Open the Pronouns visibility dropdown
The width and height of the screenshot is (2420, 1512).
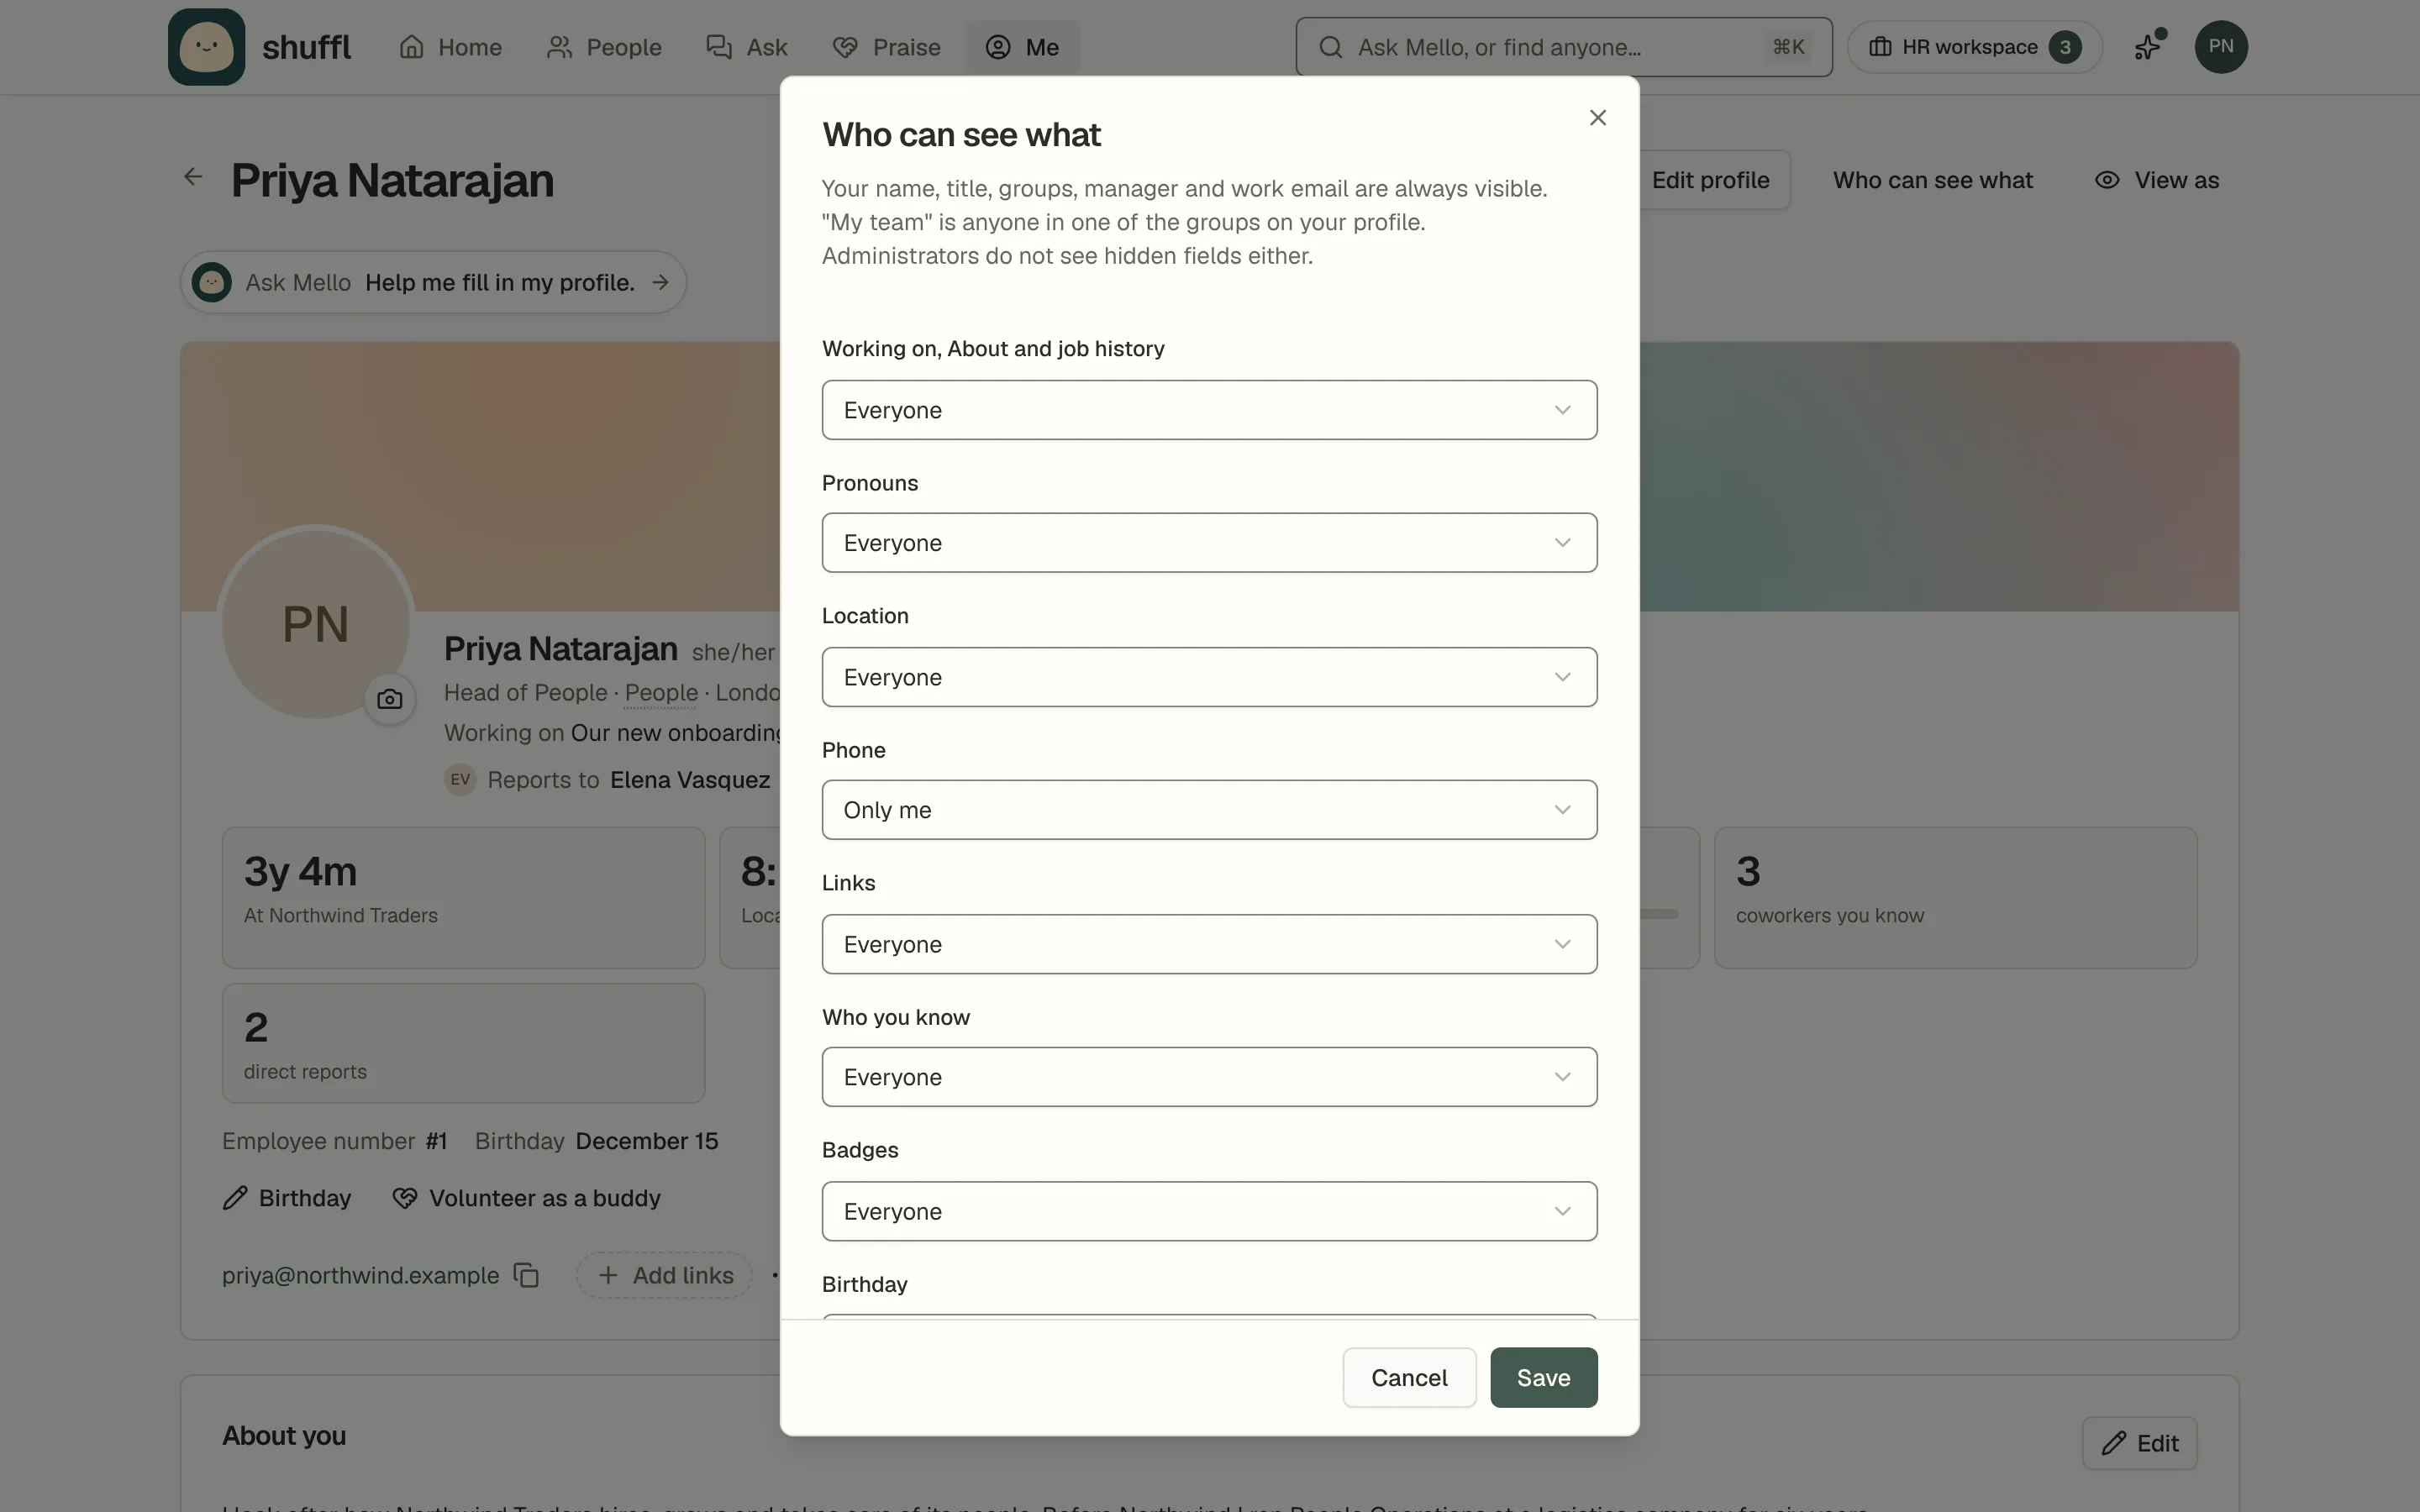(1209, 543)
